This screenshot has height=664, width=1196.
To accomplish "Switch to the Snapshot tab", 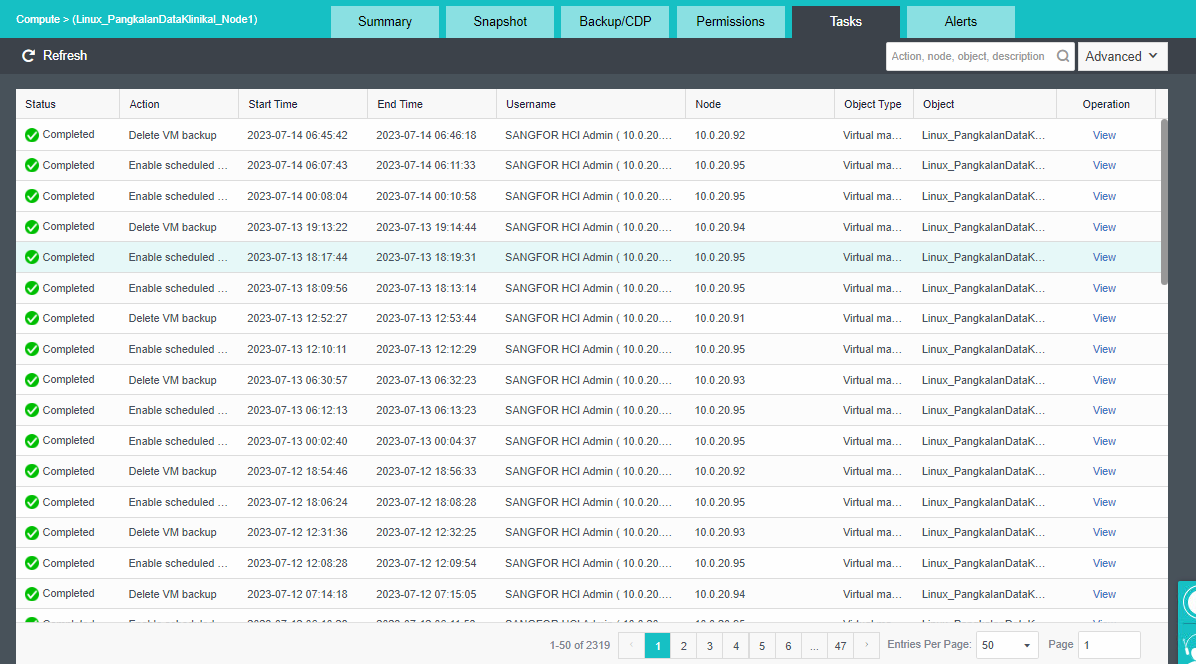I will [500, 22].
